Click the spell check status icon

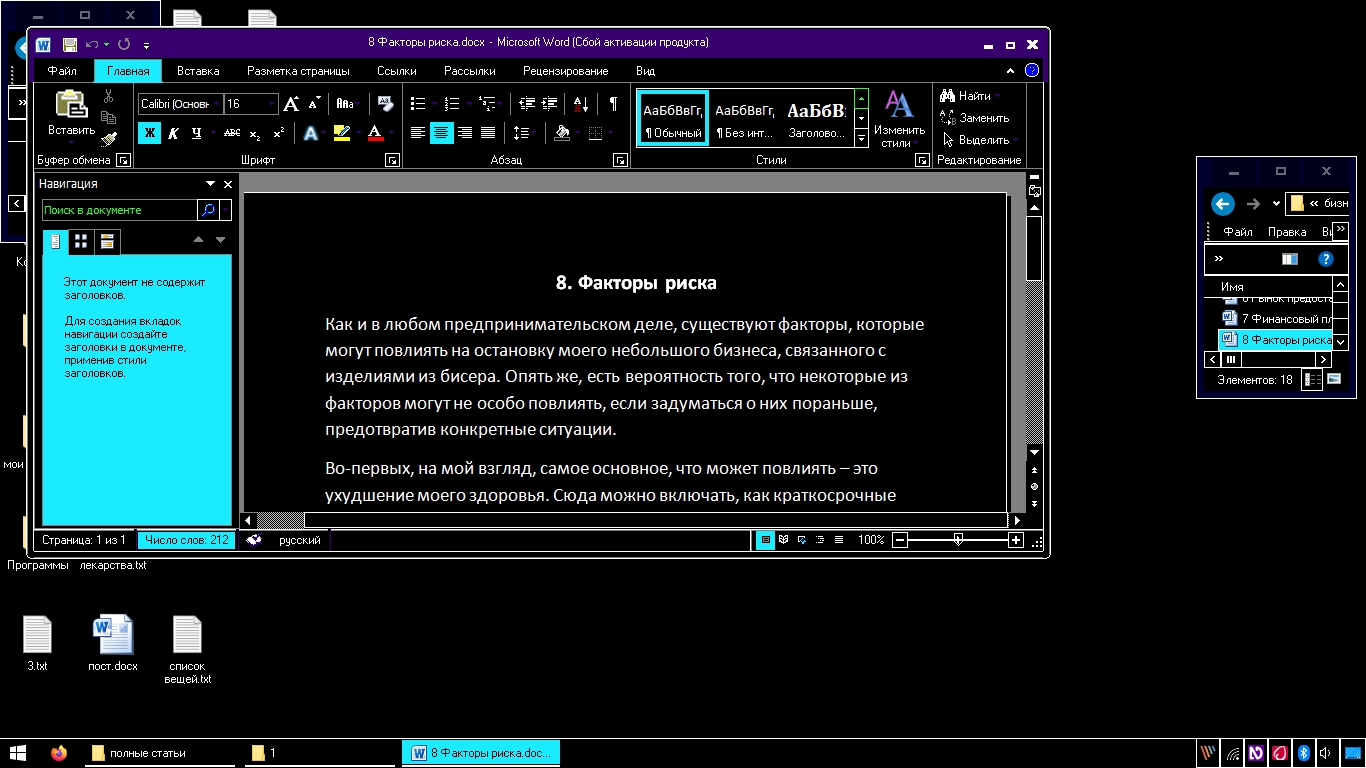point(254,540)
